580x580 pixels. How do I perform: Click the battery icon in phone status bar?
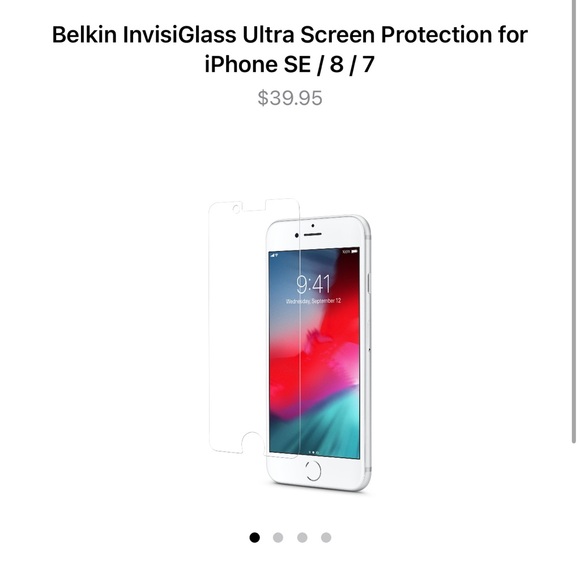click(x=354, y=252)
